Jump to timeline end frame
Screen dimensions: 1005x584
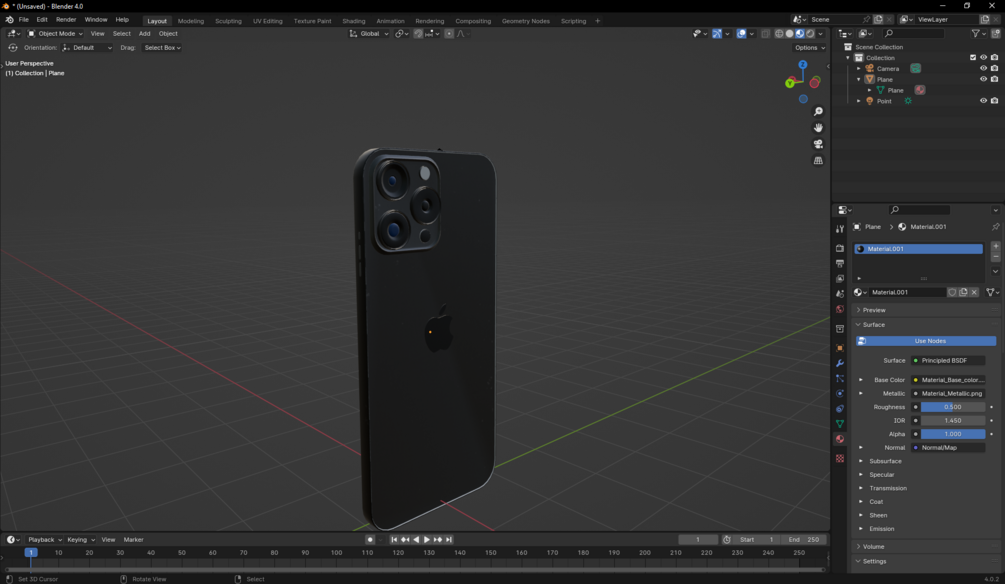tap(449, 540)
